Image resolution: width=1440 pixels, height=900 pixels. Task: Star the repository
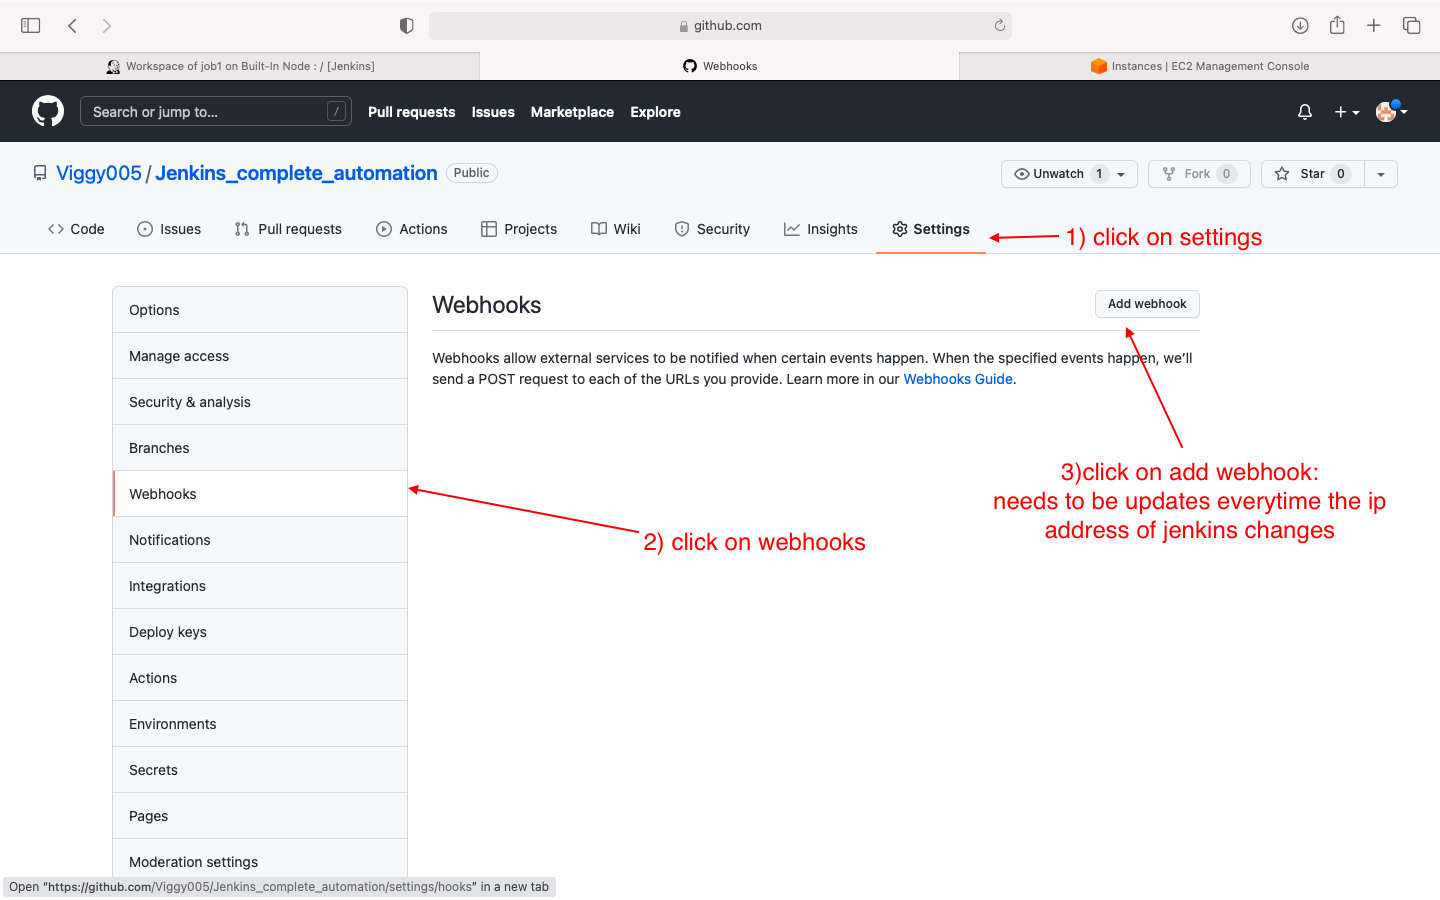(1312, 174)
